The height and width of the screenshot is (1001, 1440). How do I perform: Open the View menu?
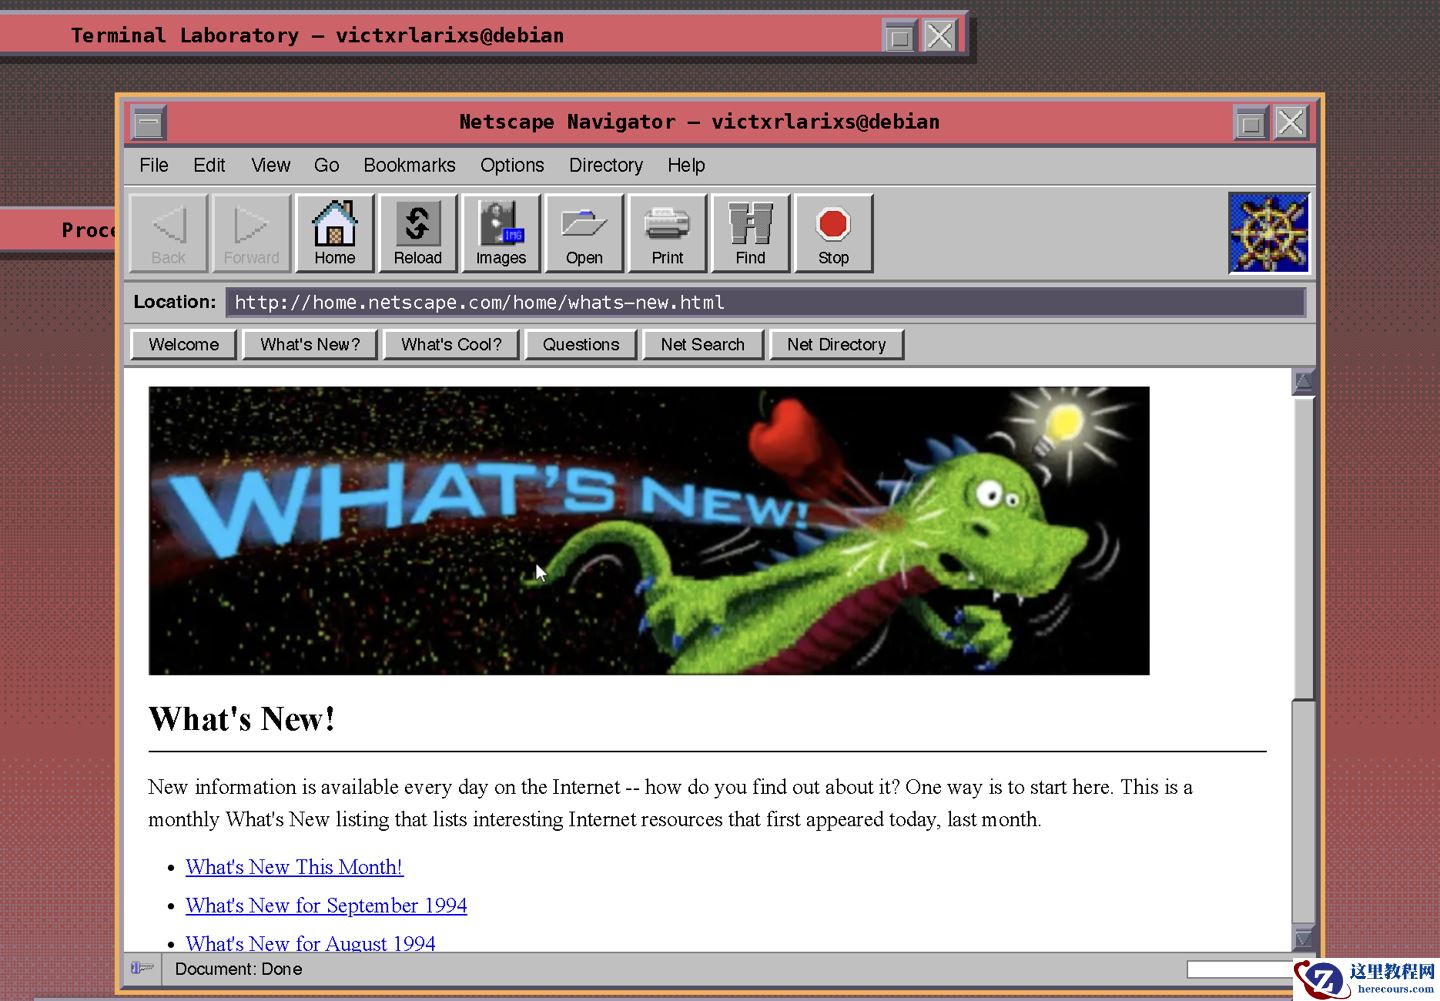coord(270,165)
